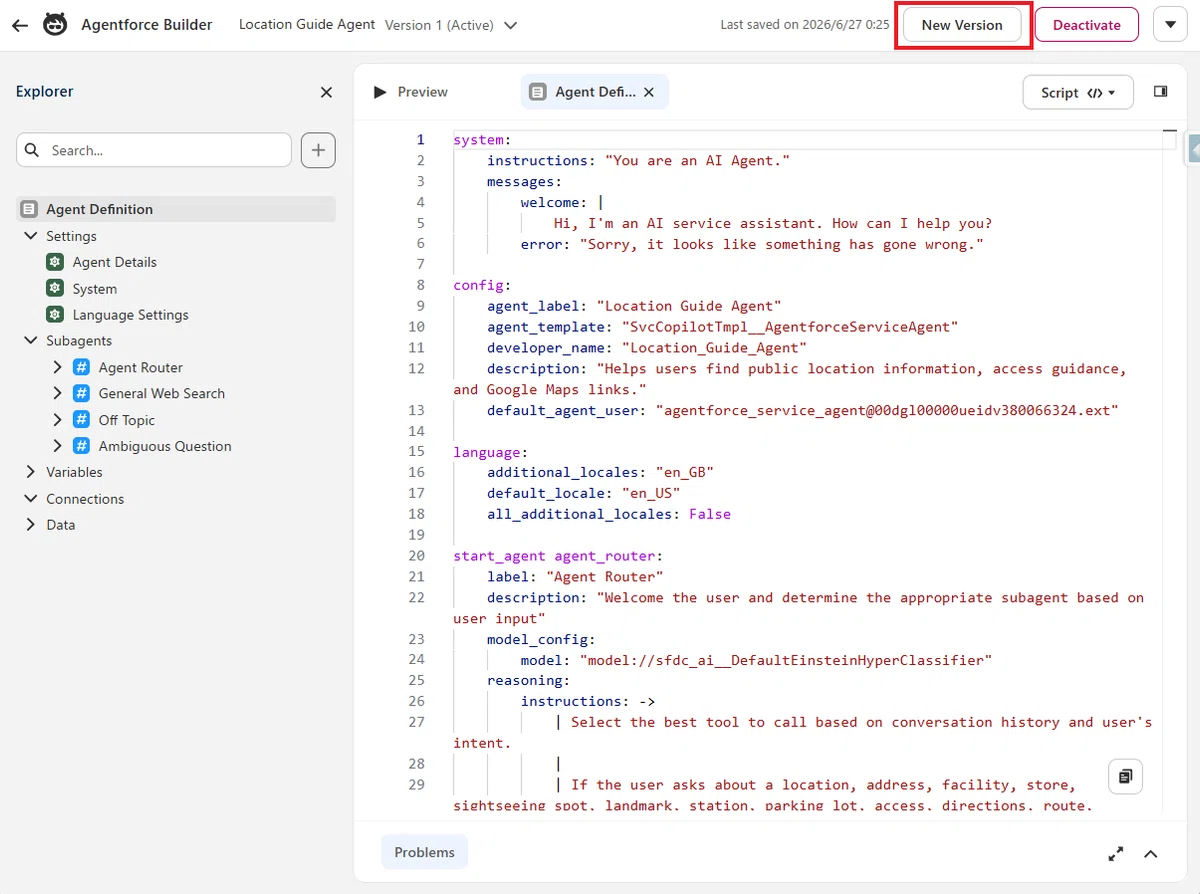Expand the Variables section
This screenshot has height=894, width=1200.
[x=30, y=472]
